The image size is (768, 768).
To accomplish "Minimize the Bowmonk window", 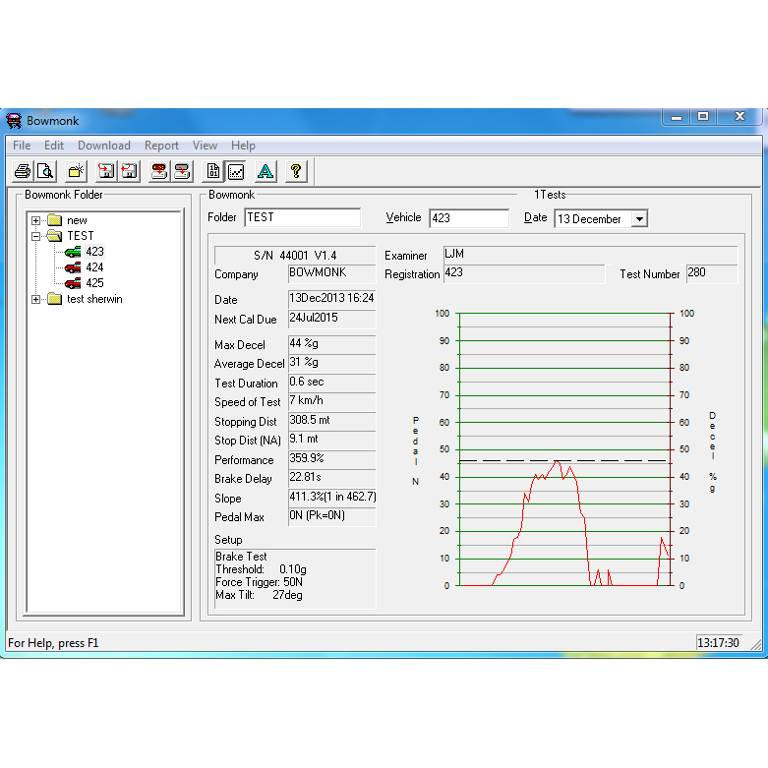I will [676, 117].
